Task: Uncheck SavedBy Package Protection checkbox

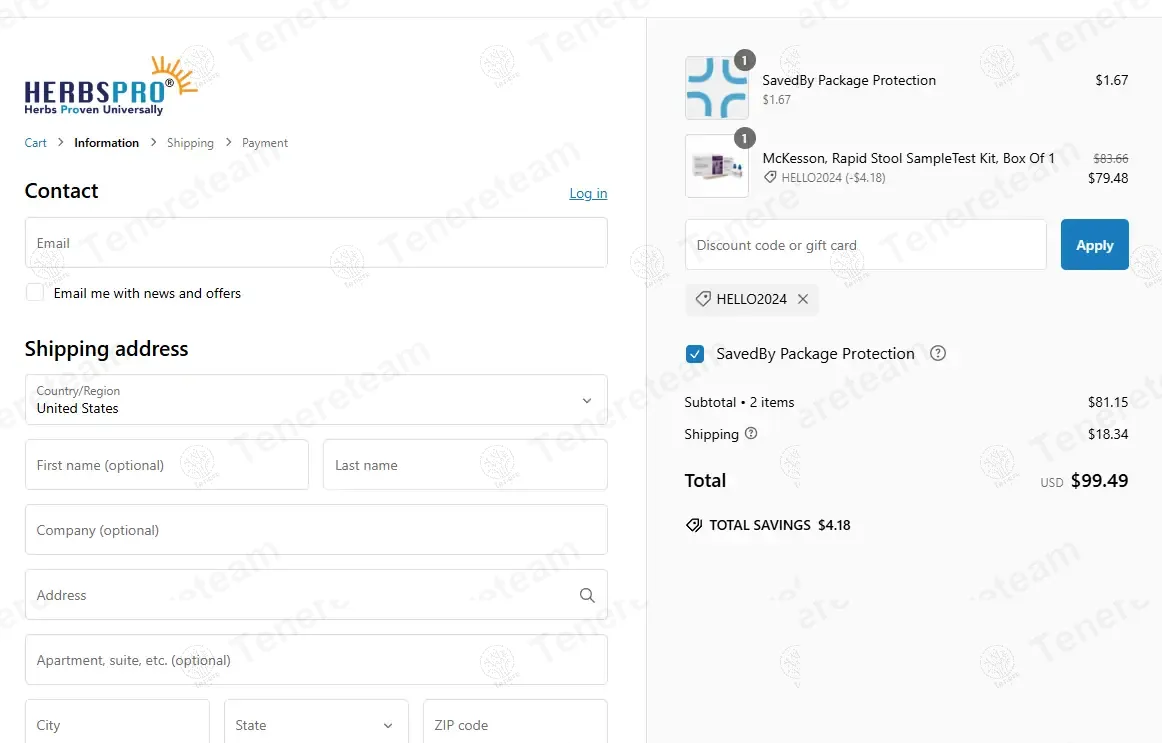Action: coord(695,354)
